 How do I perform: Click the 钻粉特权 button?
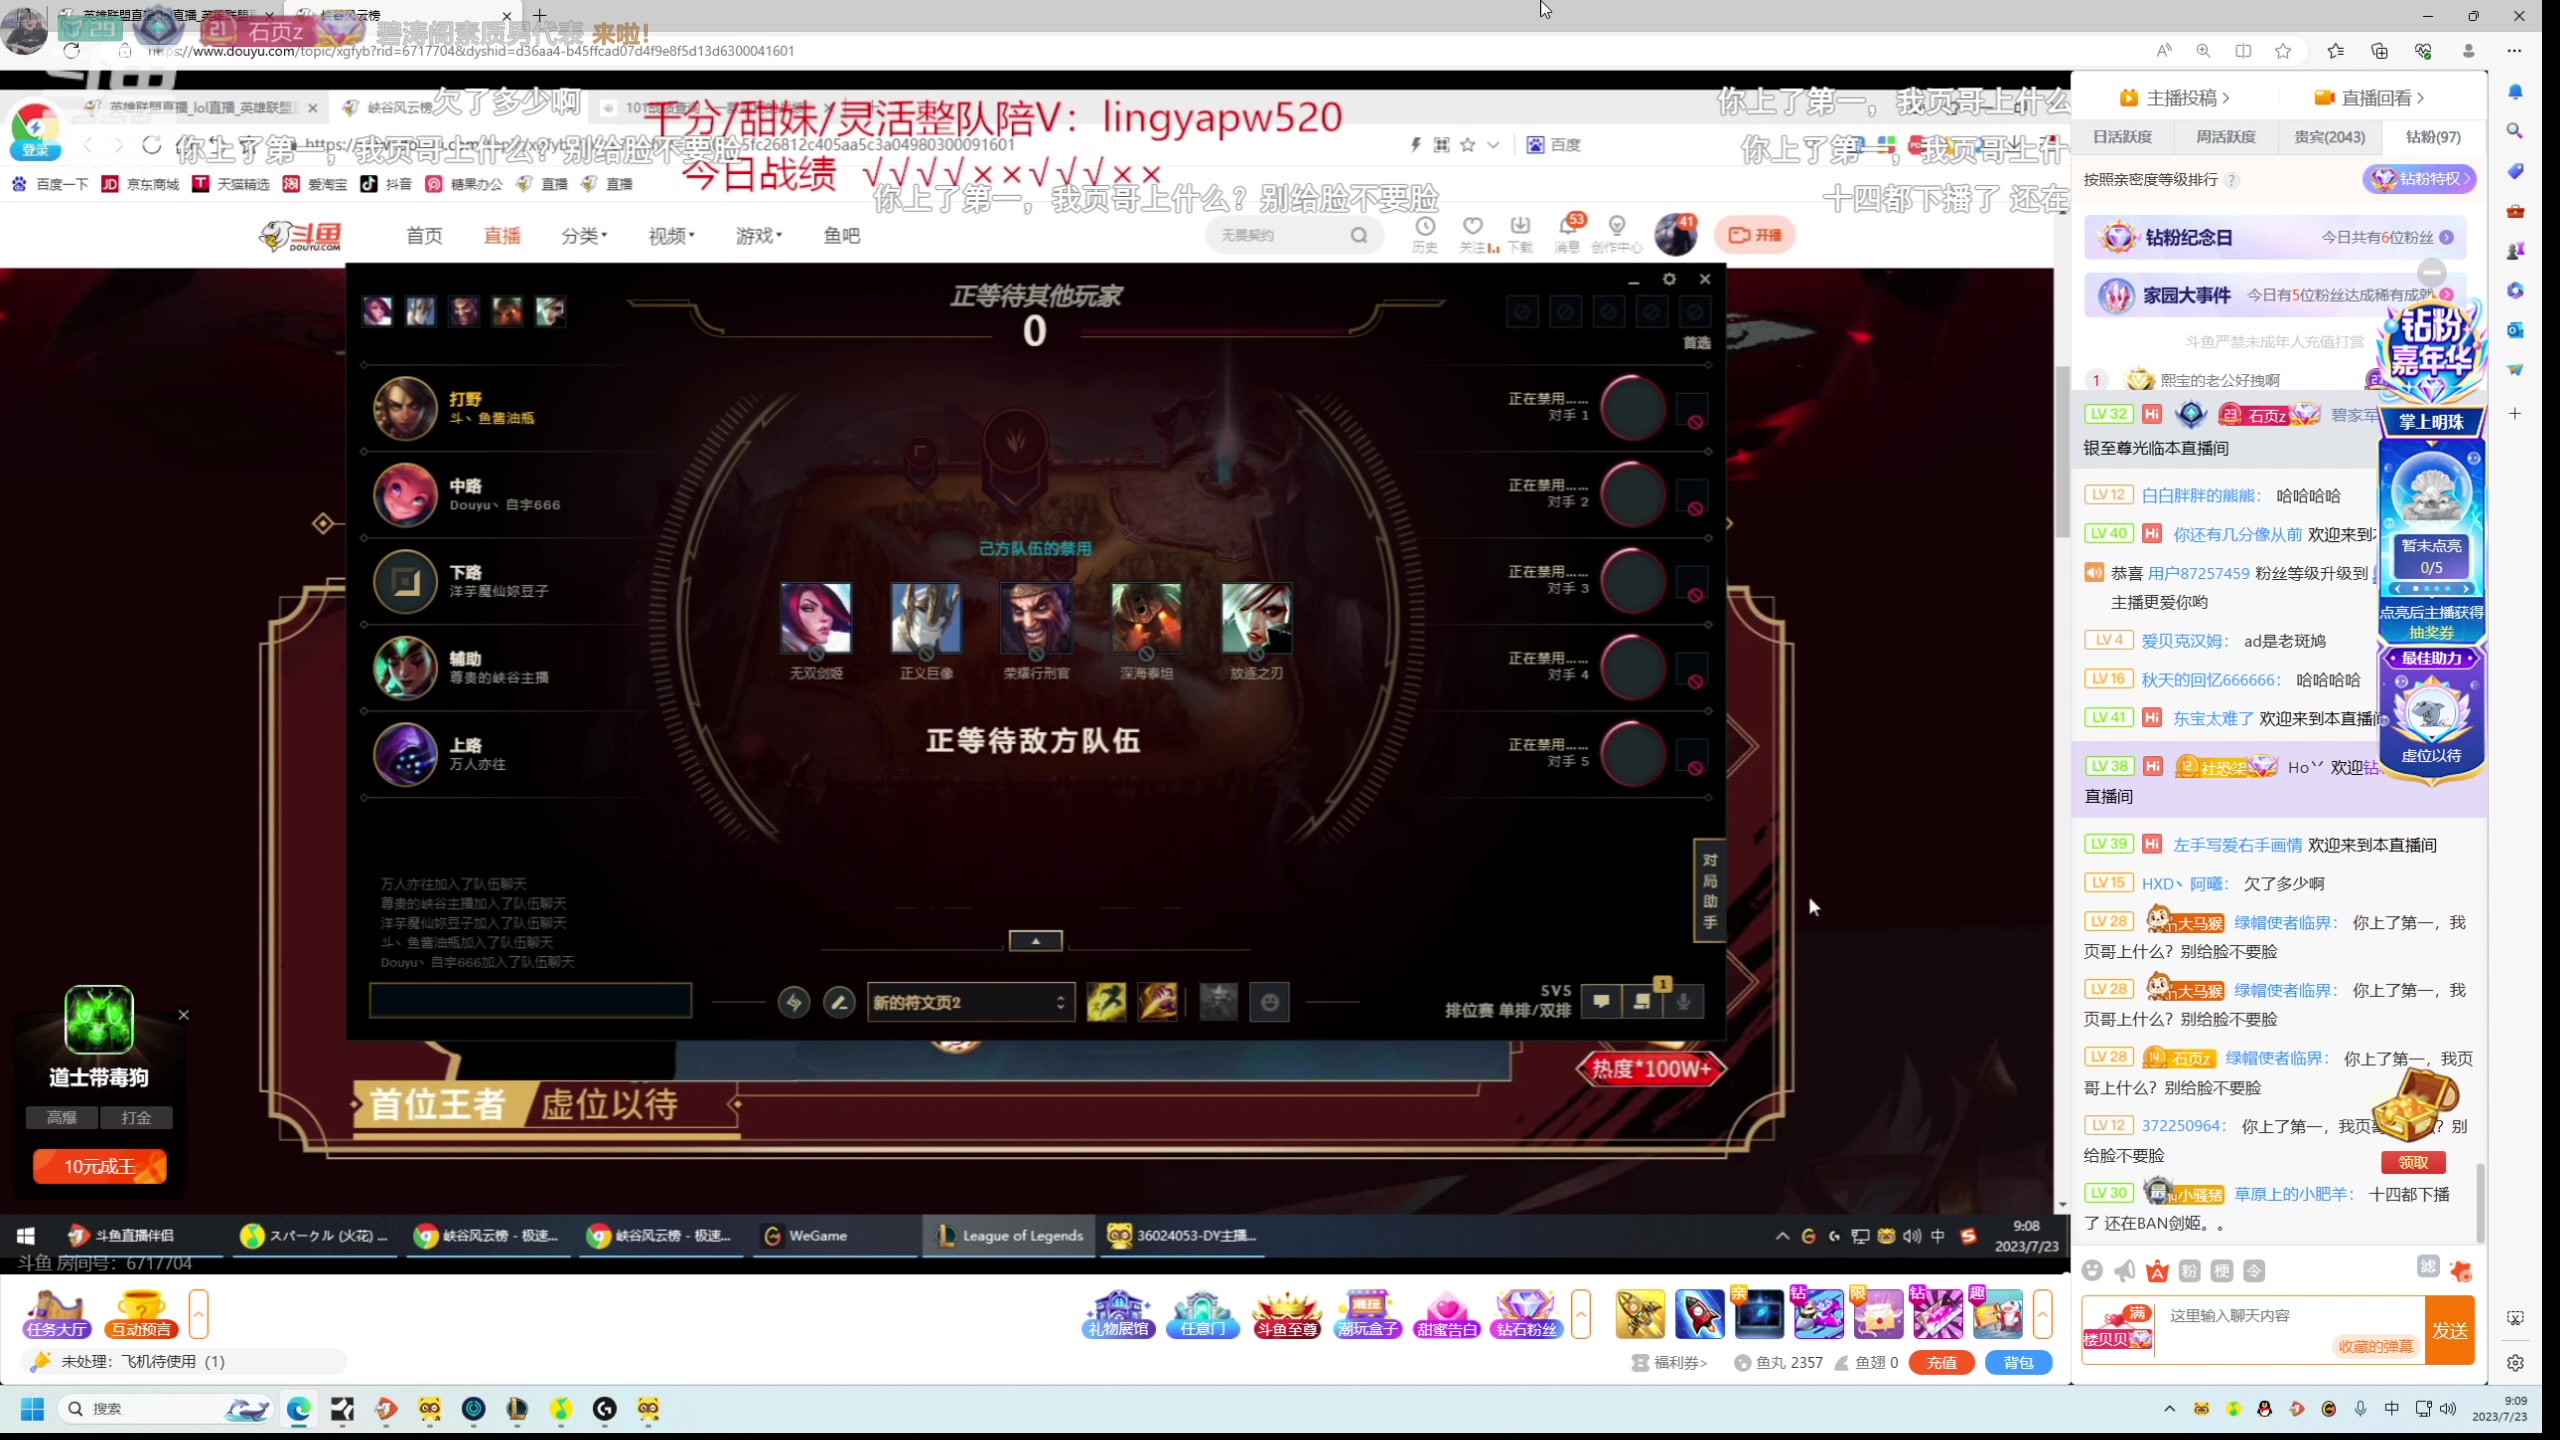(2420, 179)
